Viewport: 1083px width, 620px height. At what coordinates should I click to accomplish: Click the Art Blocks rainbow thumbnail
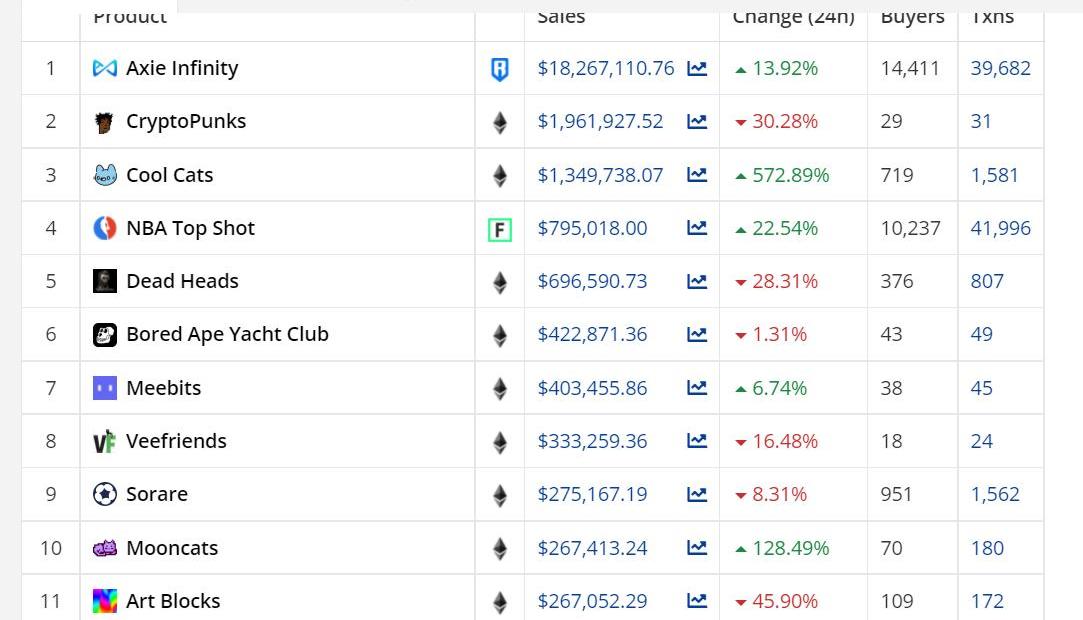click(x=105, y=601)
